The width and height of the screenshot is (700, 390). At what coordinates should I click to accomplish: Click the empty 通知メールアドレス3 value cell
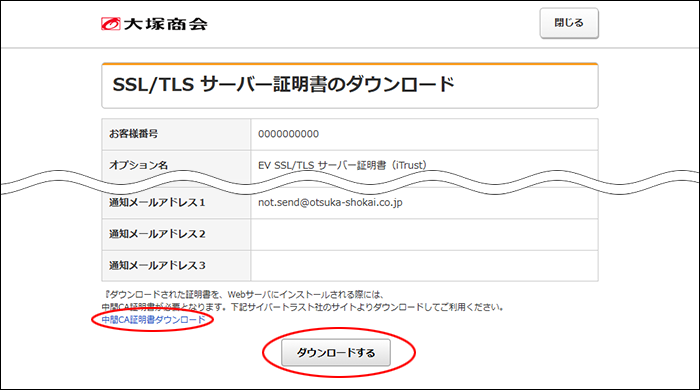(x=424, y=266)
